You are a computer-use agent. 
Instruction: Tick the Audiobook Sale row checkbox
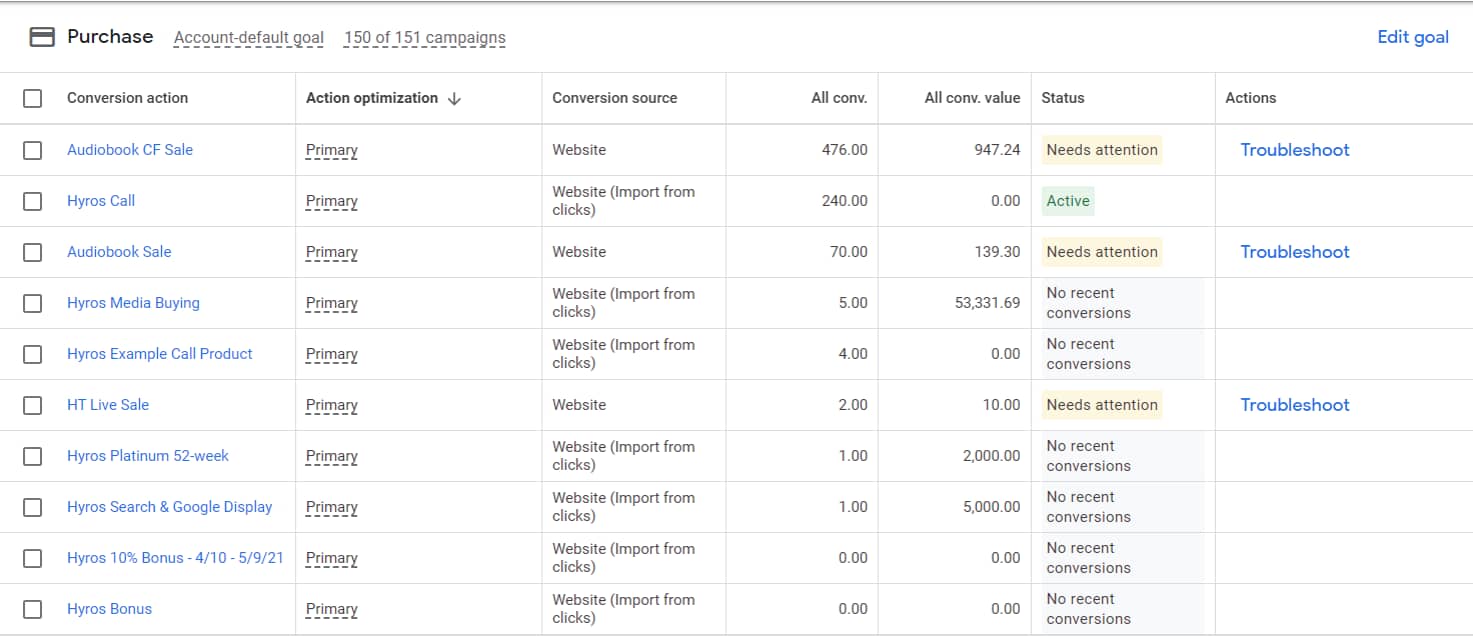pos(33,252)
